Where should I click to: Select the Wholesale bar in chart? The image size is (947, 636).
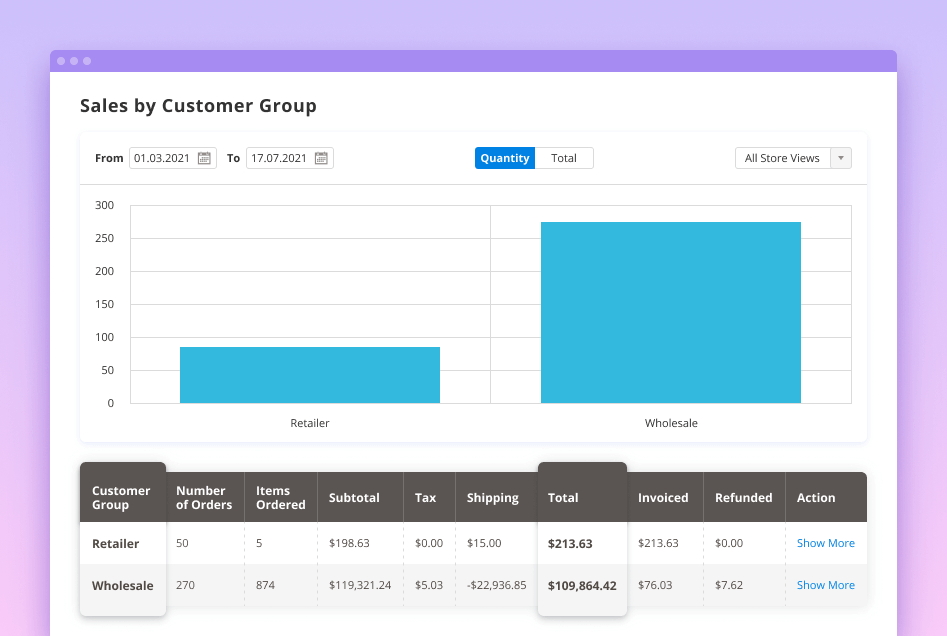pos(671,312)
